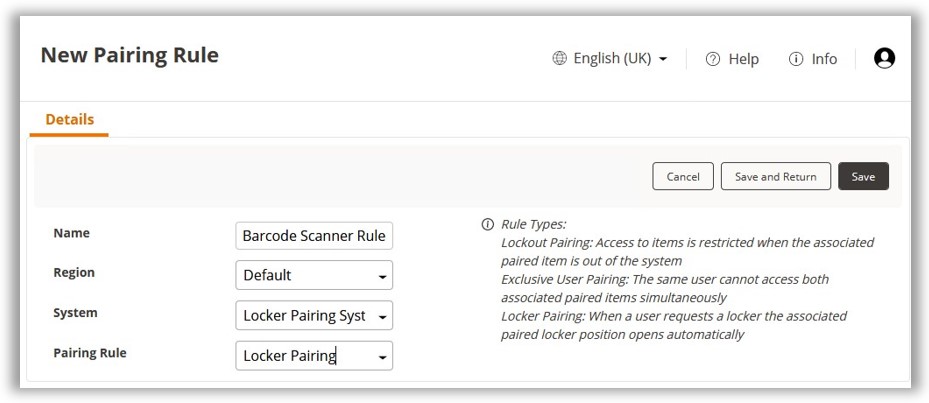Click the Info link text
Image resolution: width=929 pixels, height=403 pixels.
[824, 59]
